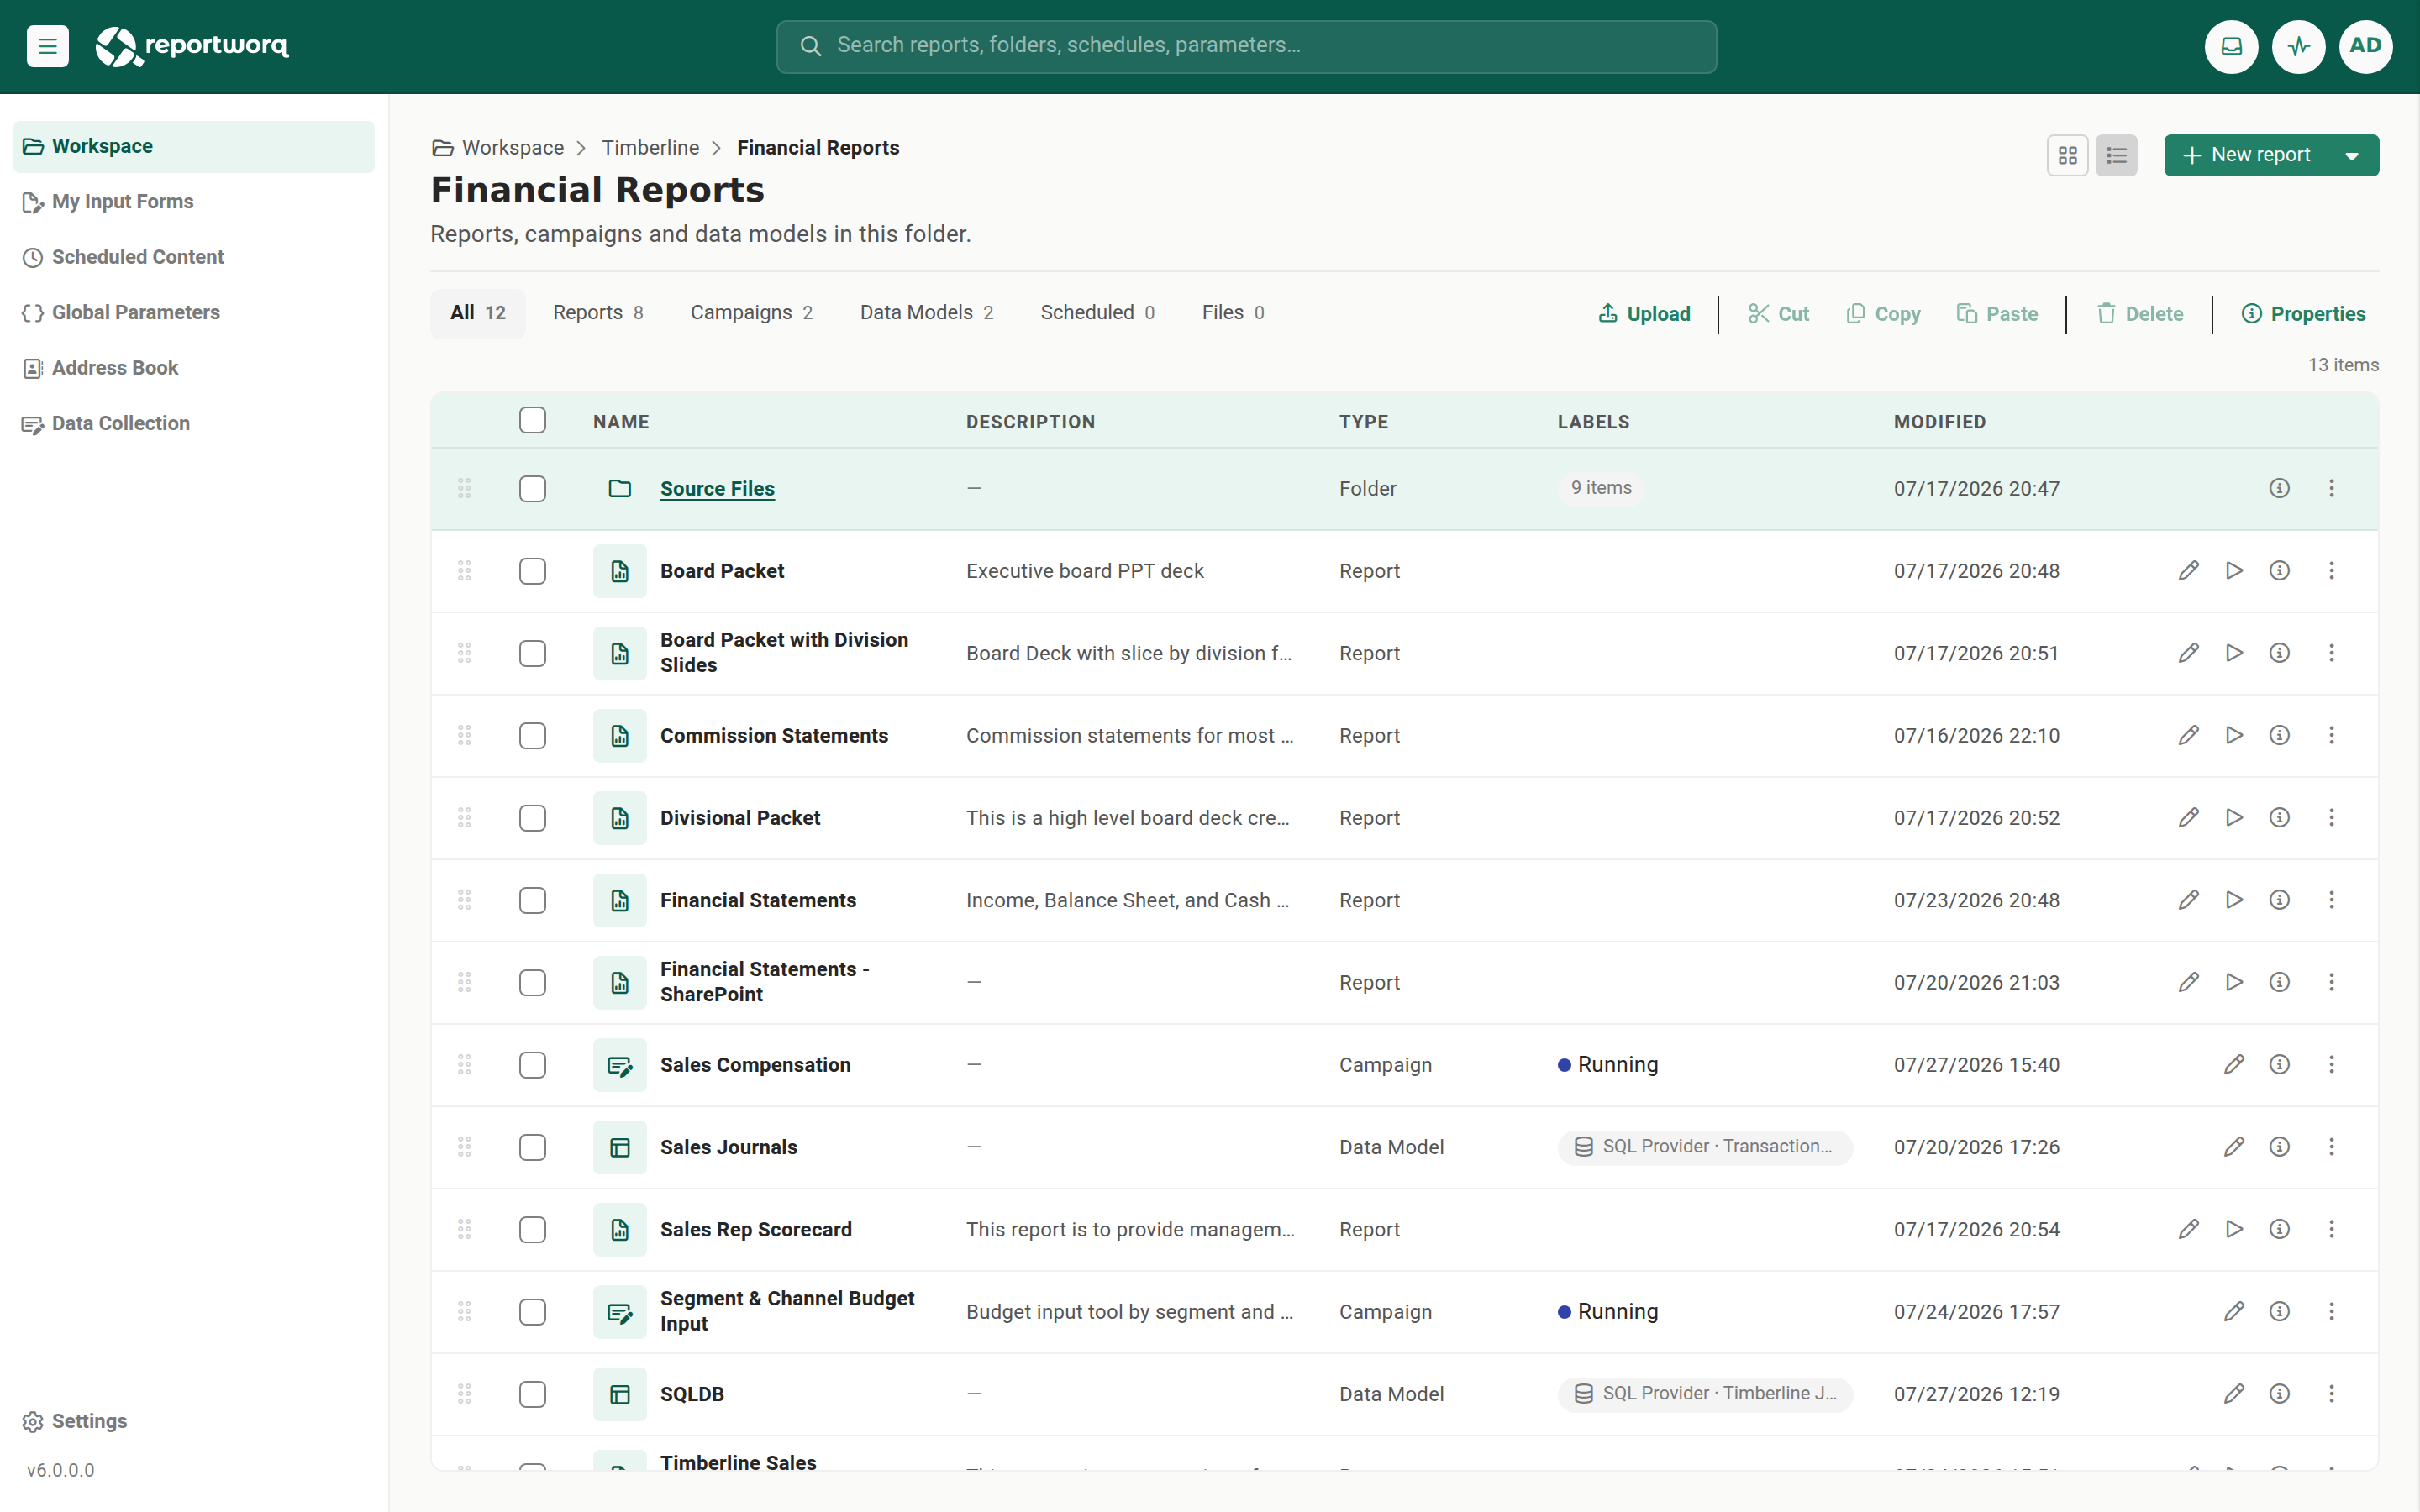
Task: Select the Sales Journals checkbox
Action: point(532,1147)
